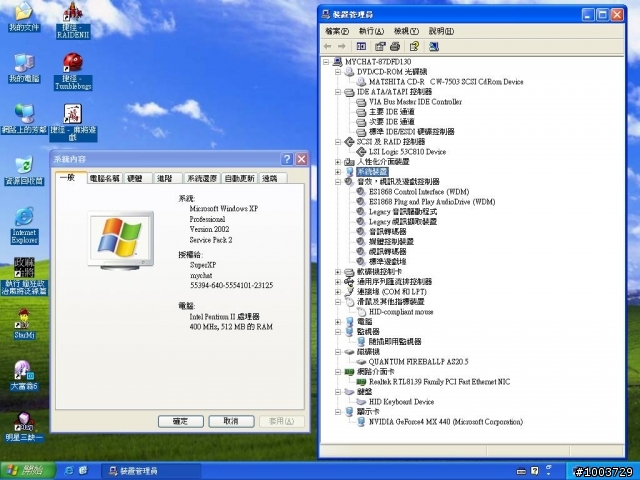Switch to the 系統還原 tab
The height and width of the screenshot is (480, 640).
[x=202, y=178]
